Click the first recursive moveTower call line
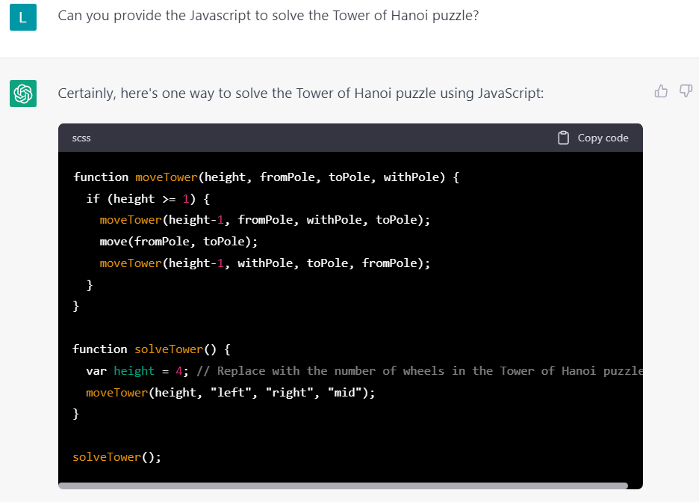This screenshot has width=700, height=502. pyautogui.click(x=264, y=220)
